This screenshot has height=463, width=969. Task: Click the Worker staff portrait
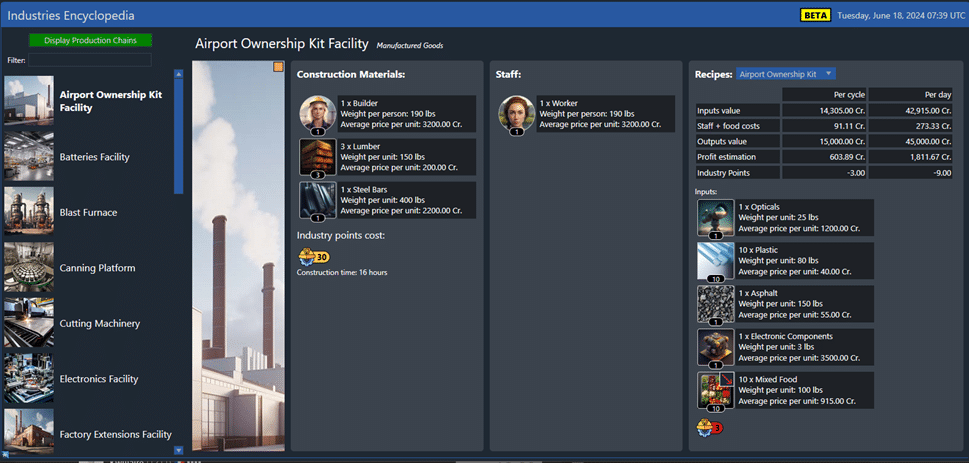click(x=516, y=115)
